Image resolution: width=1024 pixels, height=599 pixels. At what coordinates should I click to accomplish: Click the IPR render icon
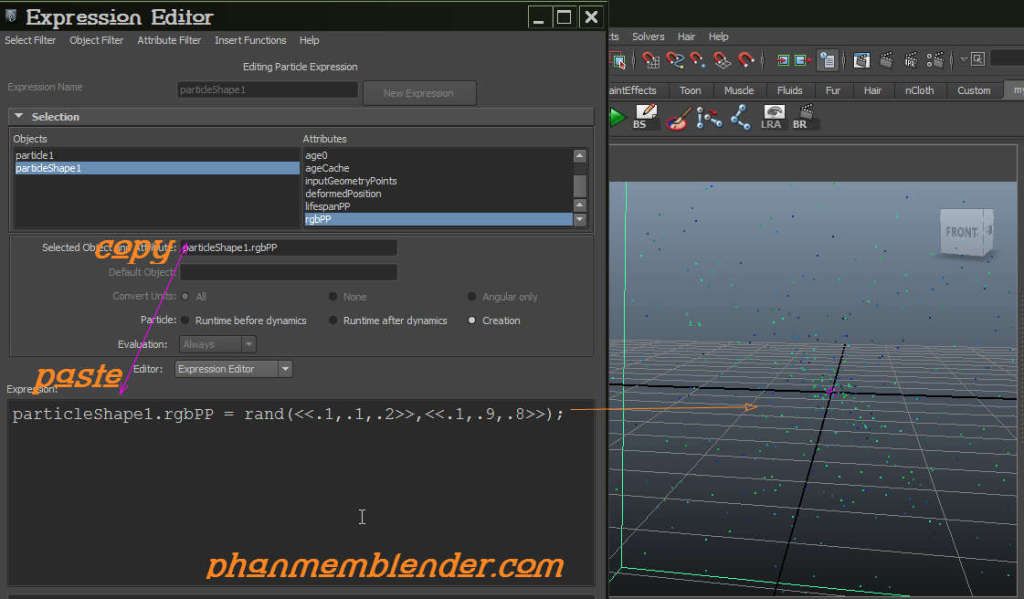[912, 60]
